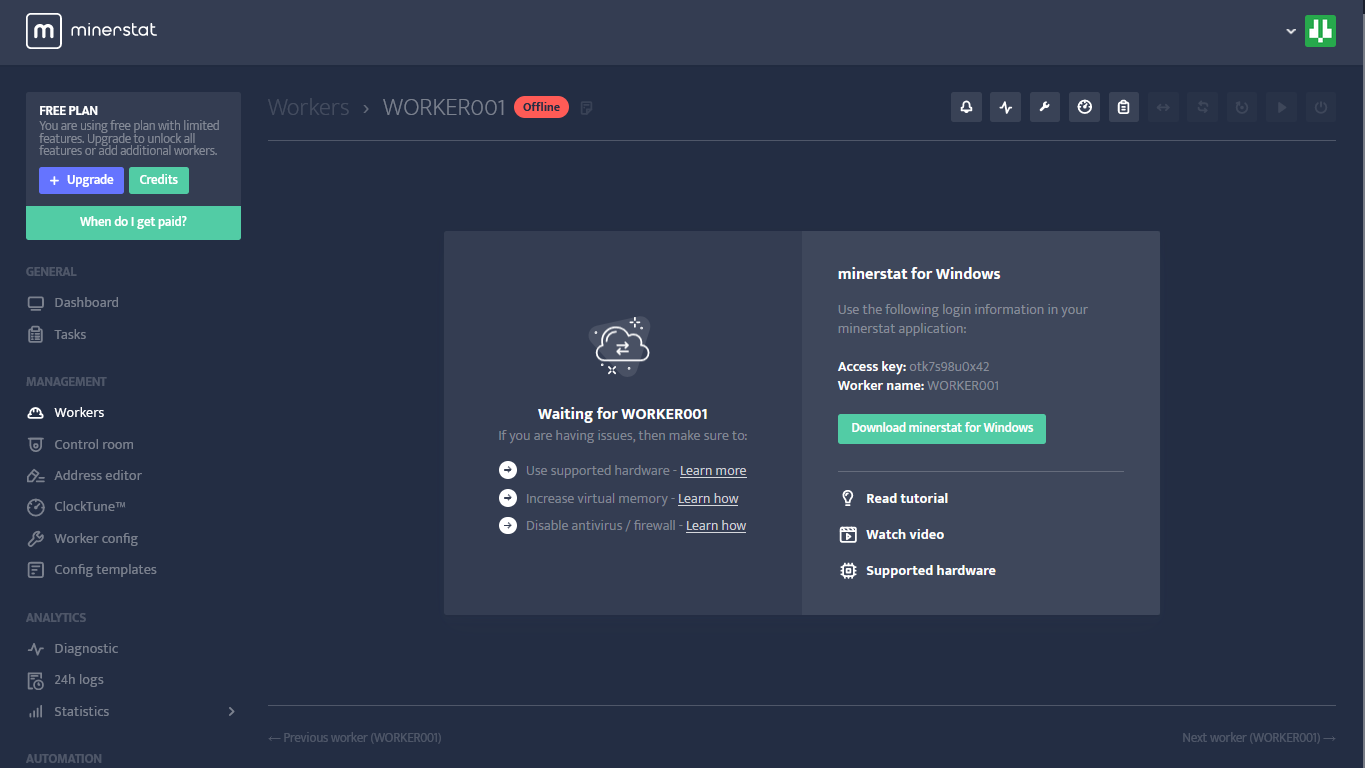Image resolution: width=1365 pixels, height=768 pixels.
Task: Open the Read tutorial link
Action: [x=907, y=498]
